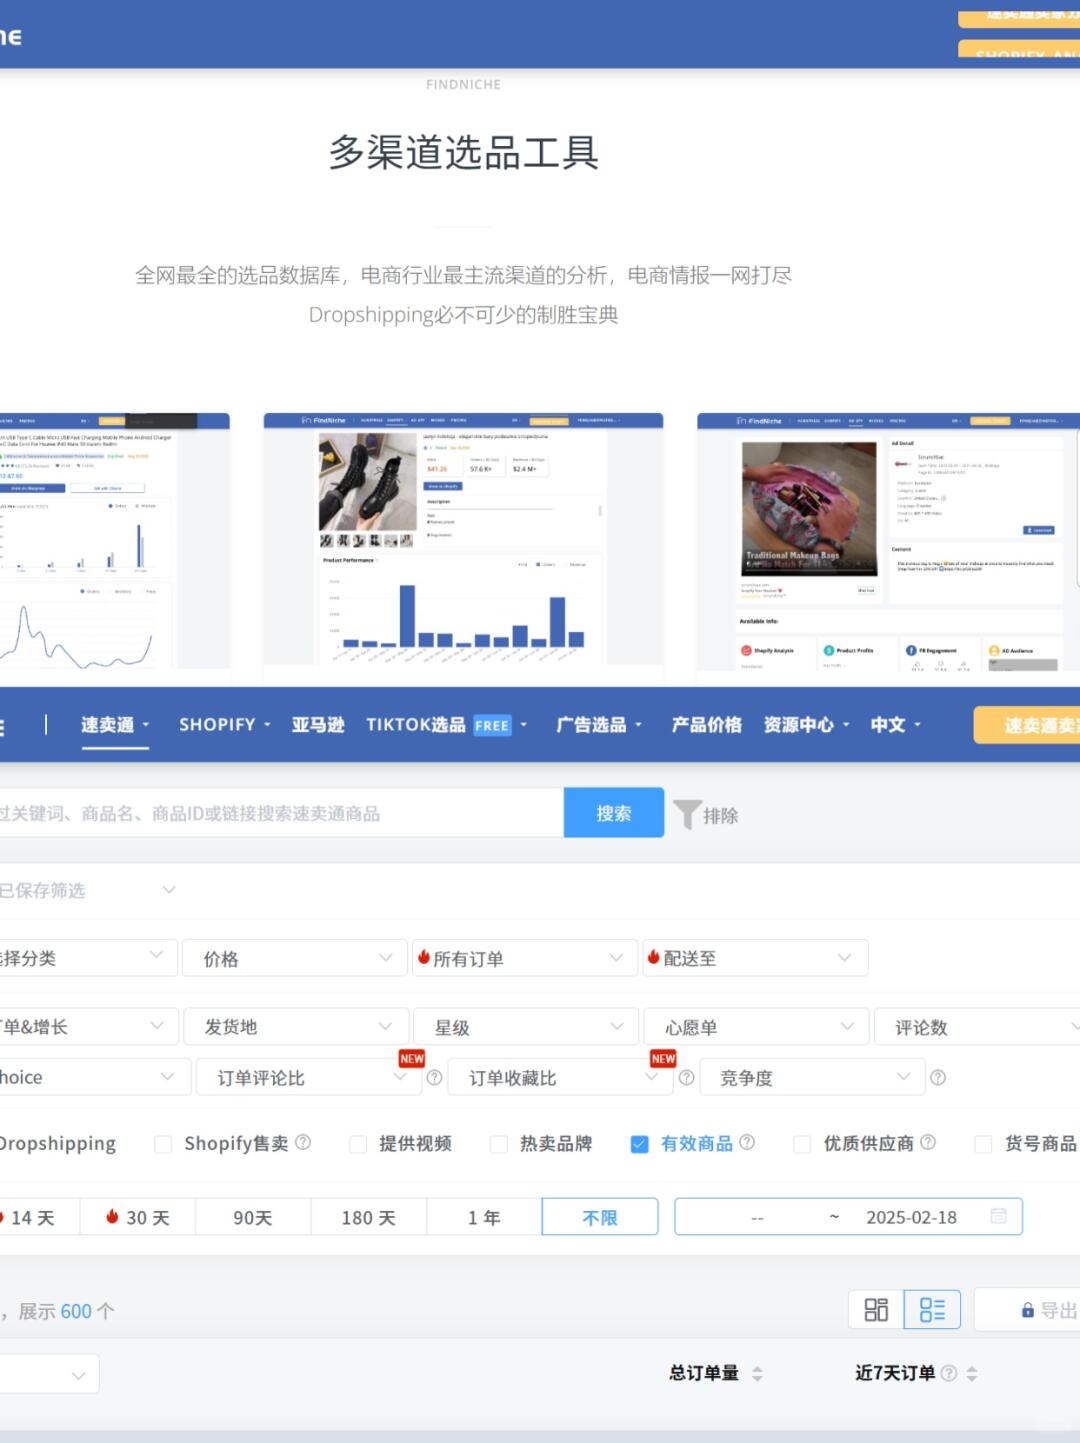Click help icon next to 订单收藏比

tap(686, 1077)
